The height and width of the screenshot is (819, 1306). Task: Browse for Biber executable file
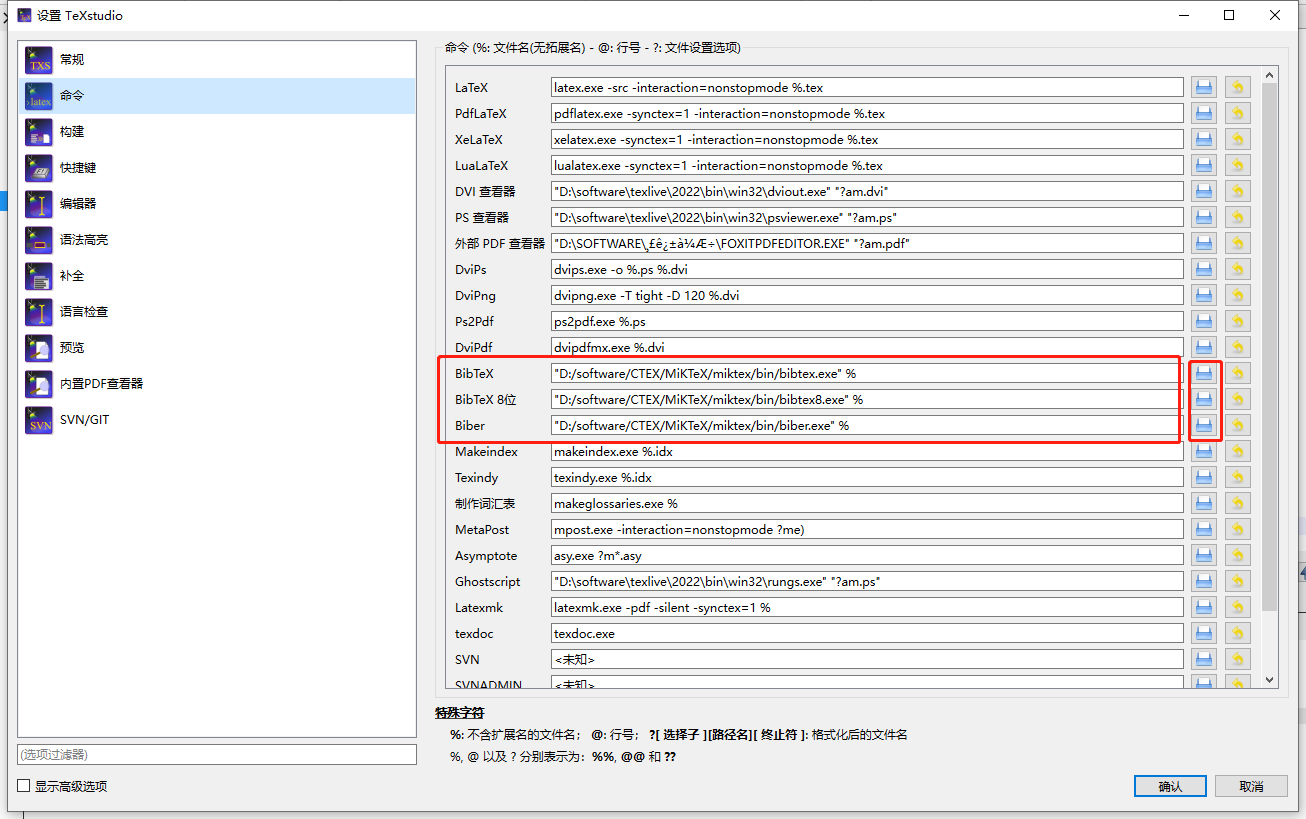tap(1203, 425)
